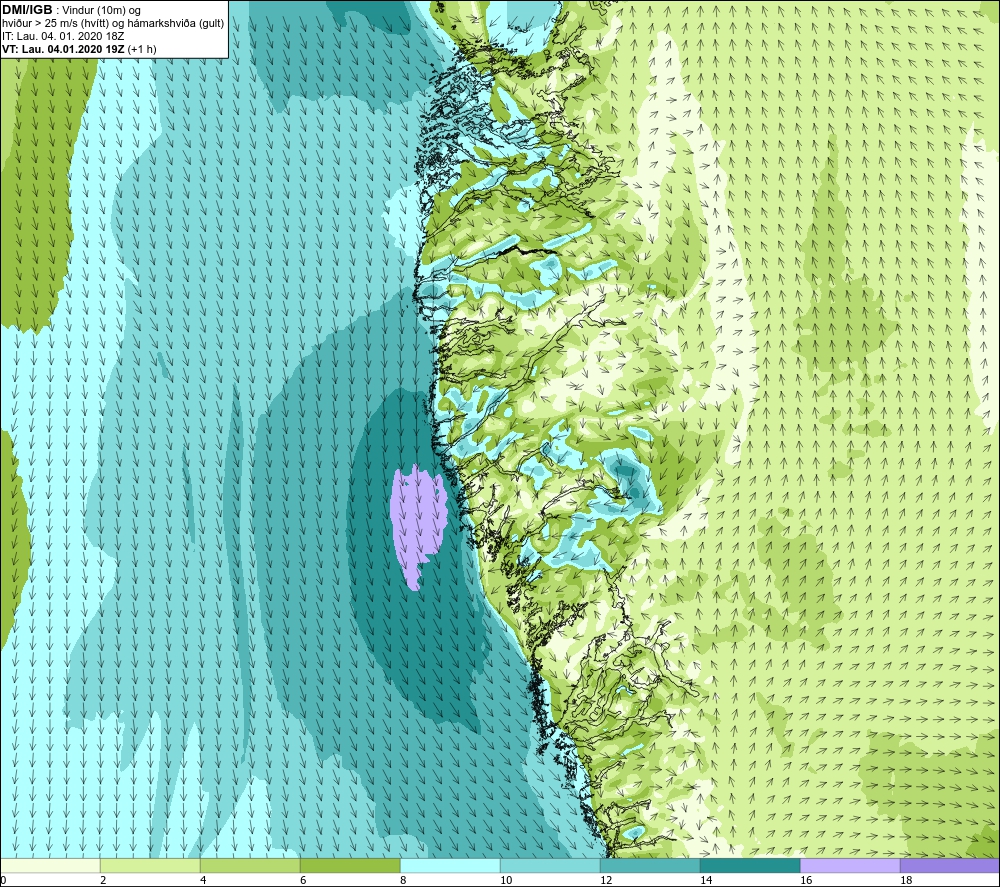Click the purple legend swatch above 18 m/s
Screen dimensions: 1000x887
[x=950, y=865]
